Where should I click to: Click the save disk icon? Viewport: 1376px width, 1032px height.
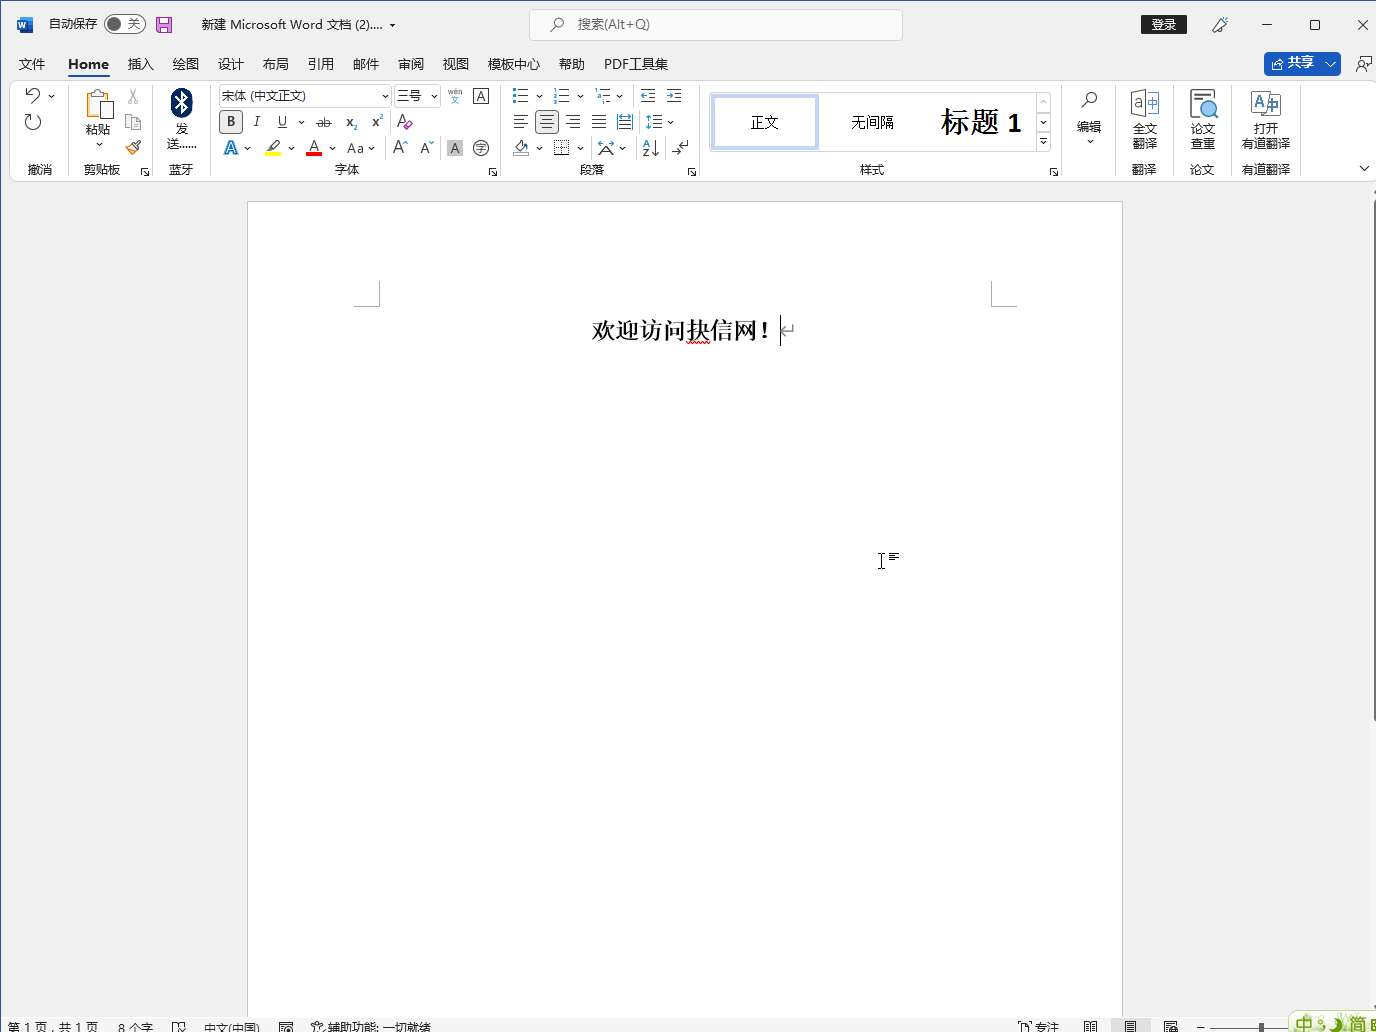164,25
